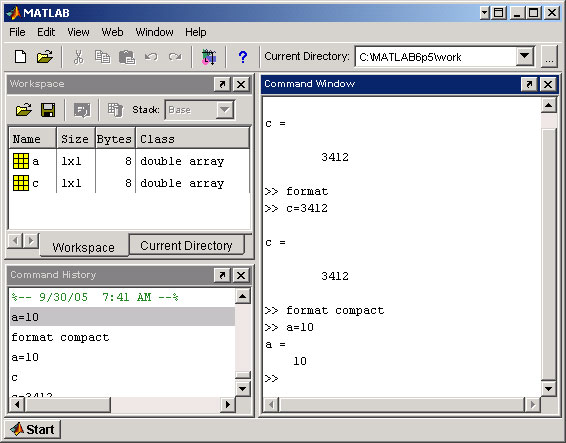Select format compact in Command History

tap(60, 337)
